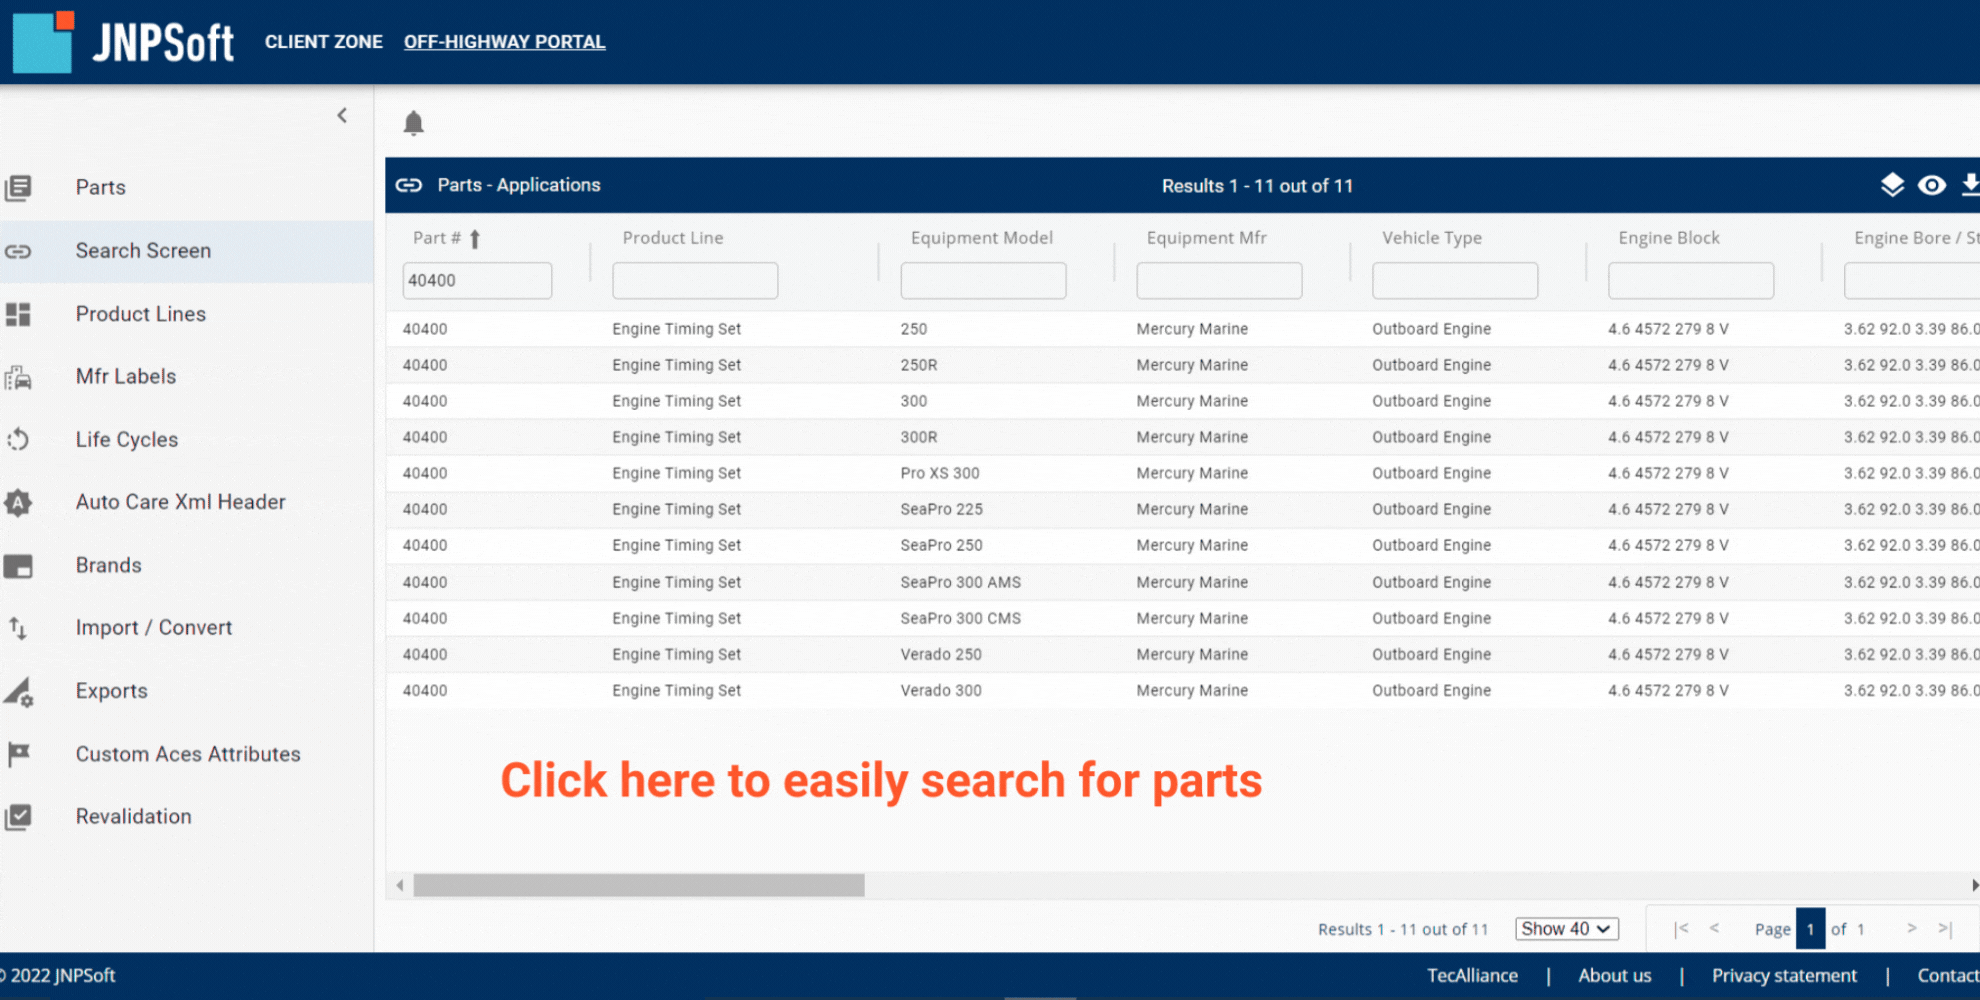Click the layers icon in Parts header

1891,185
